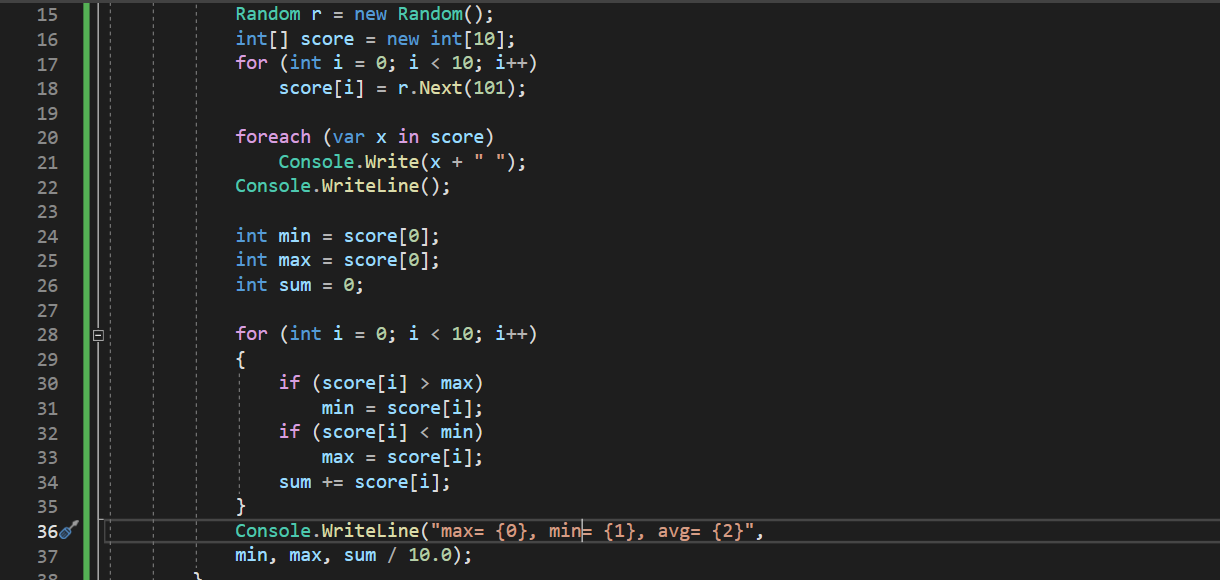Click line number 37 in the margin
The height and width of the screenshot is (580, 1220).
(47, 555)
